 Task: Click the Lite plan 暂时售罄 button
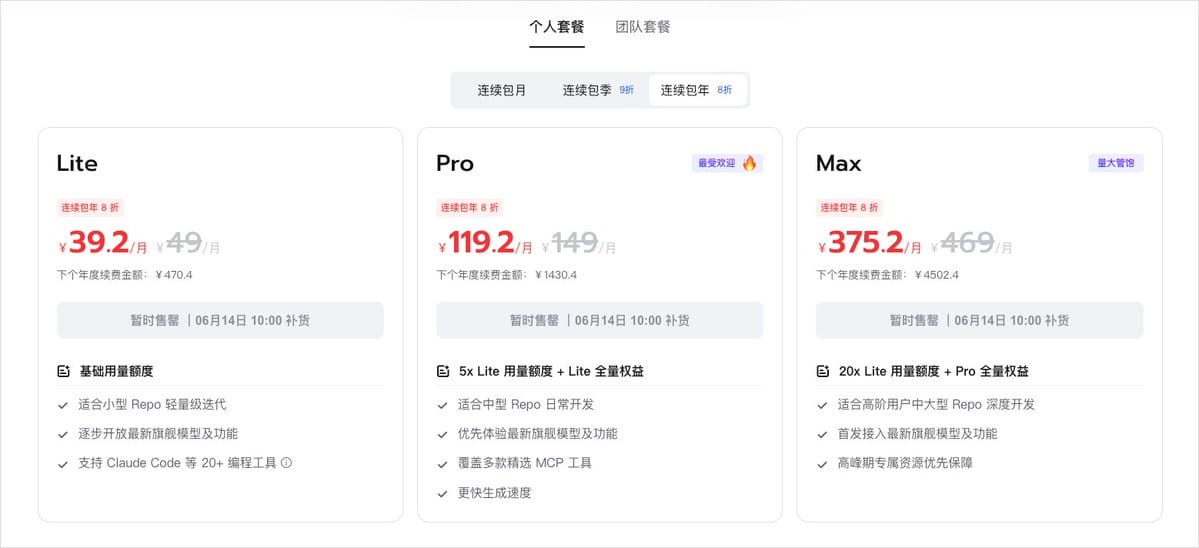click(220, 320)
